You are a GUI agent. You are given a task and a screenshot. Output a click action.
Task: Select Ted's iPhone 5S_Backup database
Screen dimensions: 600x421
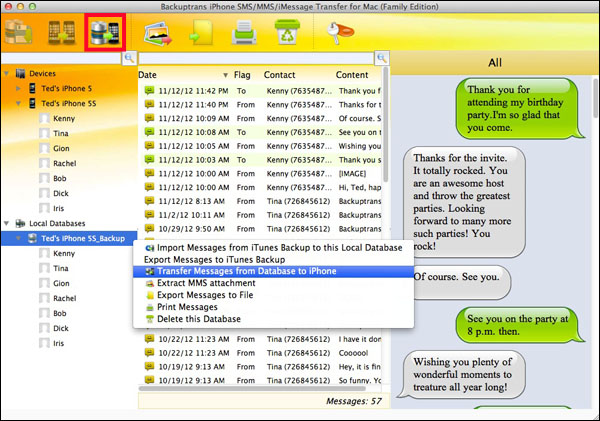point(69,238)
